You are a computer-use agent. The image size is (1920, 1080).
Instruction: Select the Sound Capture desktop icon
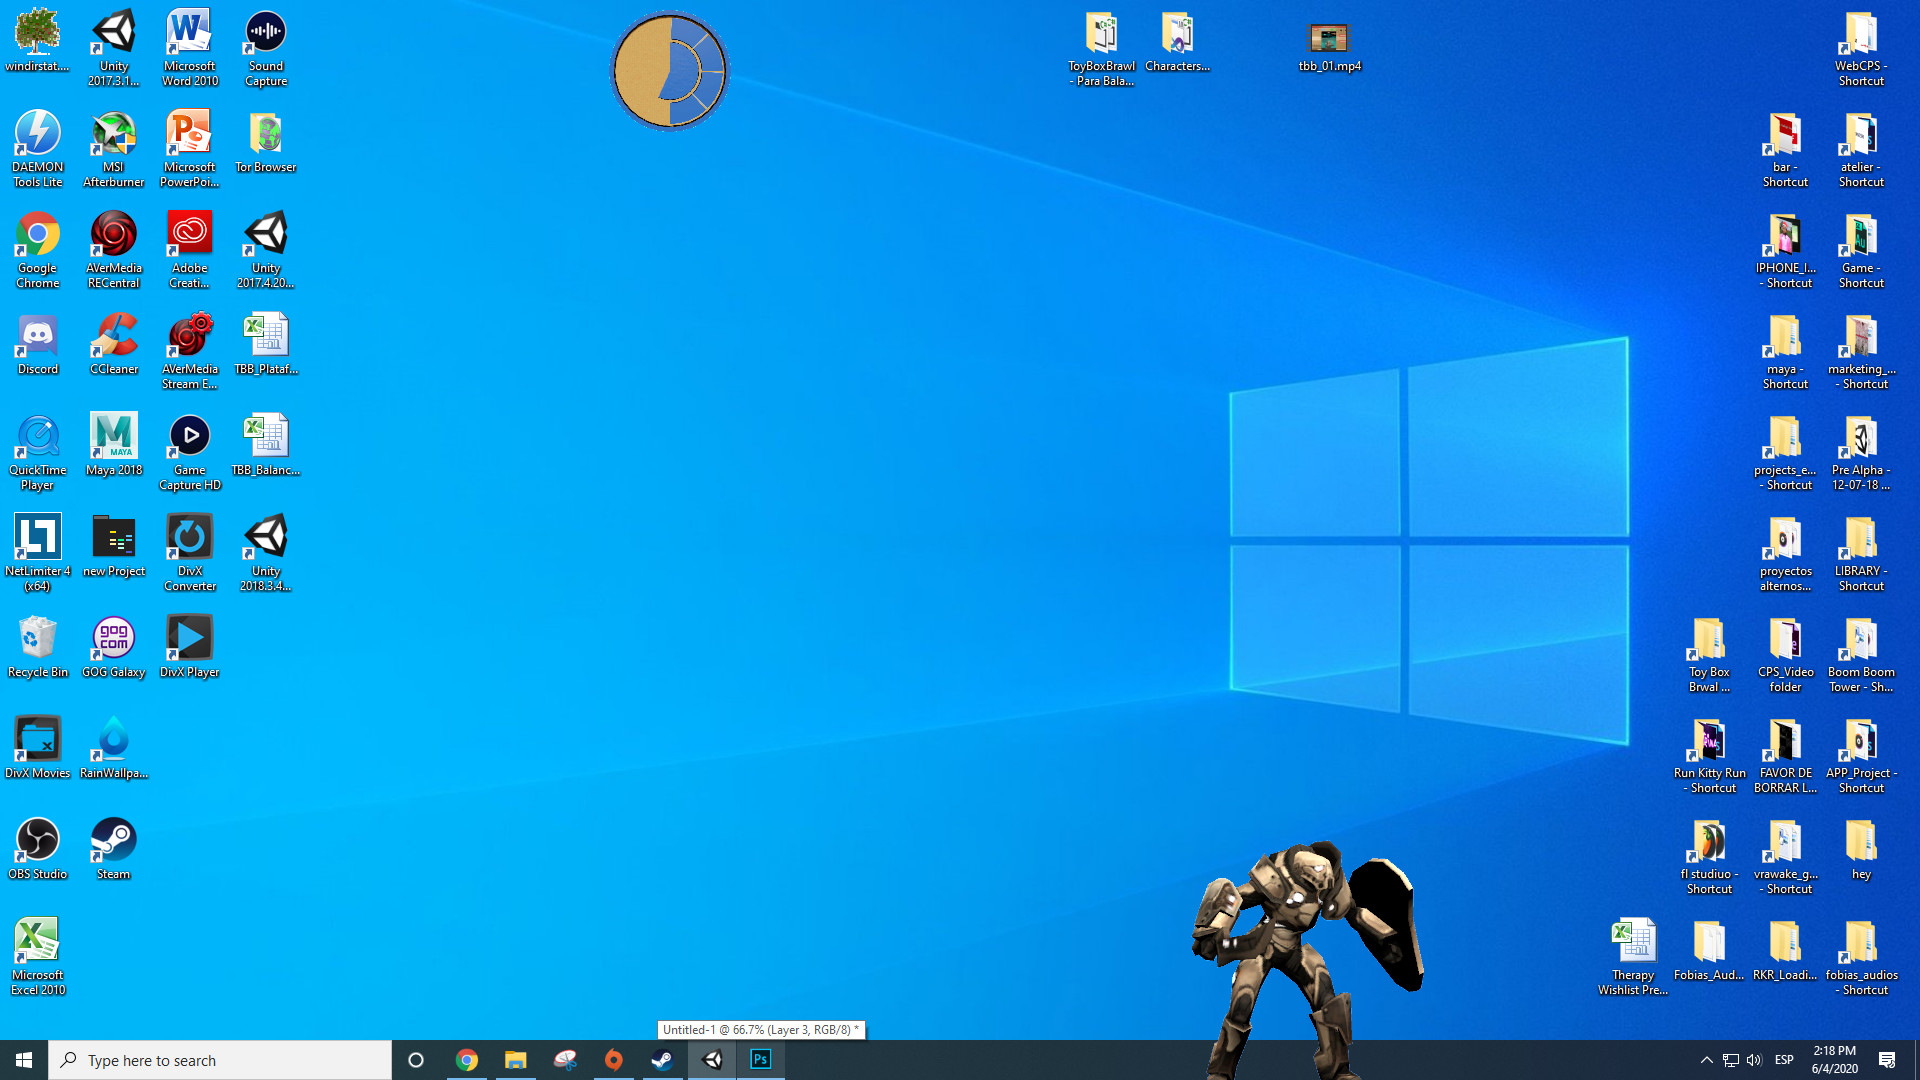266,47
